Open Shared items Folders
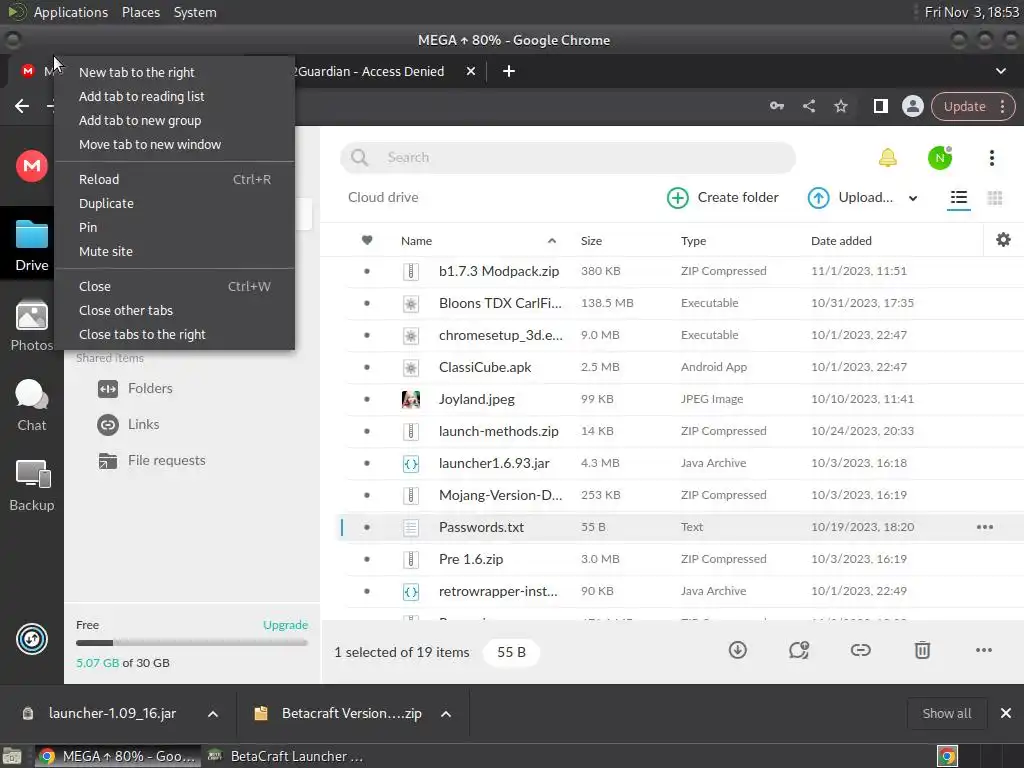Screen dimensions: 1024x768 (x=135, y=389)
